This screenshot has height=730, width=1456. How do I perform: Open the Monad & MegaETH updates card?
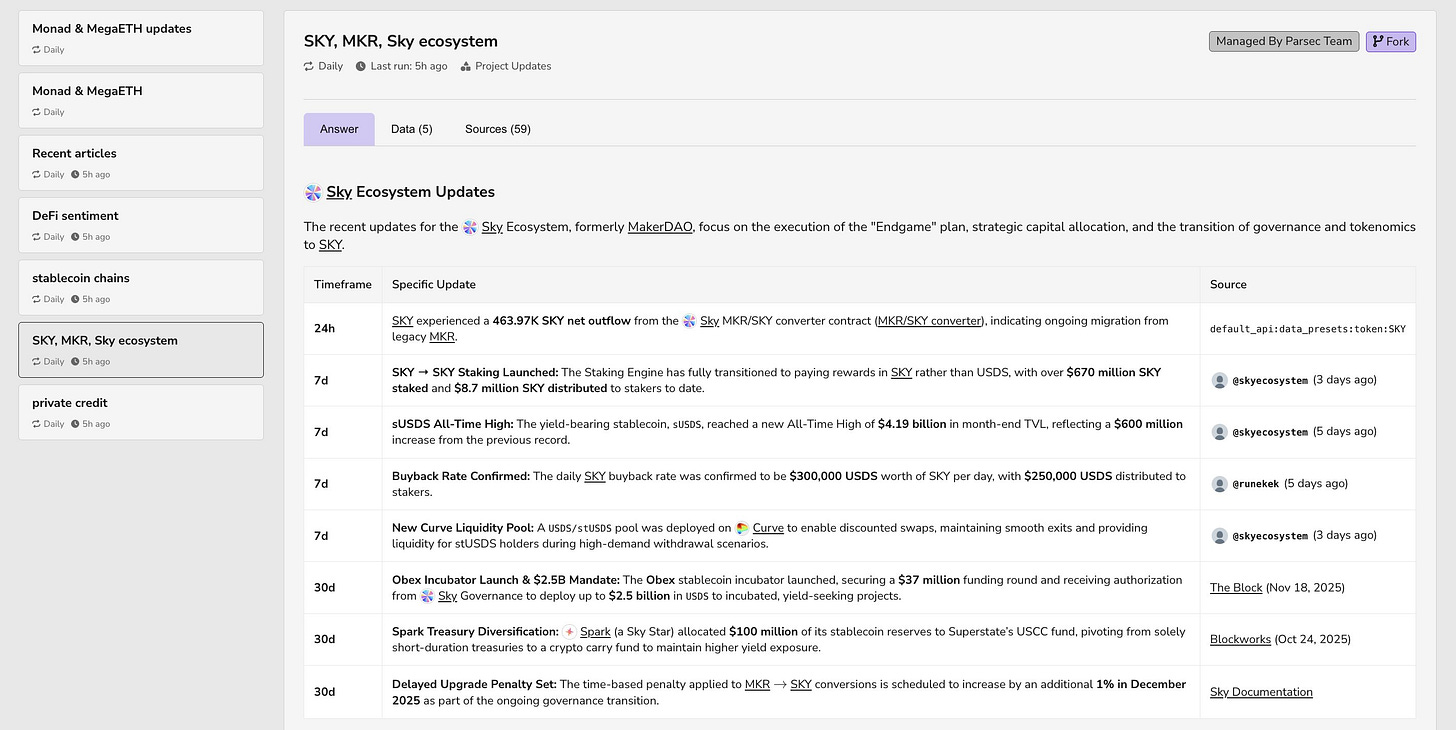(141, 38)
